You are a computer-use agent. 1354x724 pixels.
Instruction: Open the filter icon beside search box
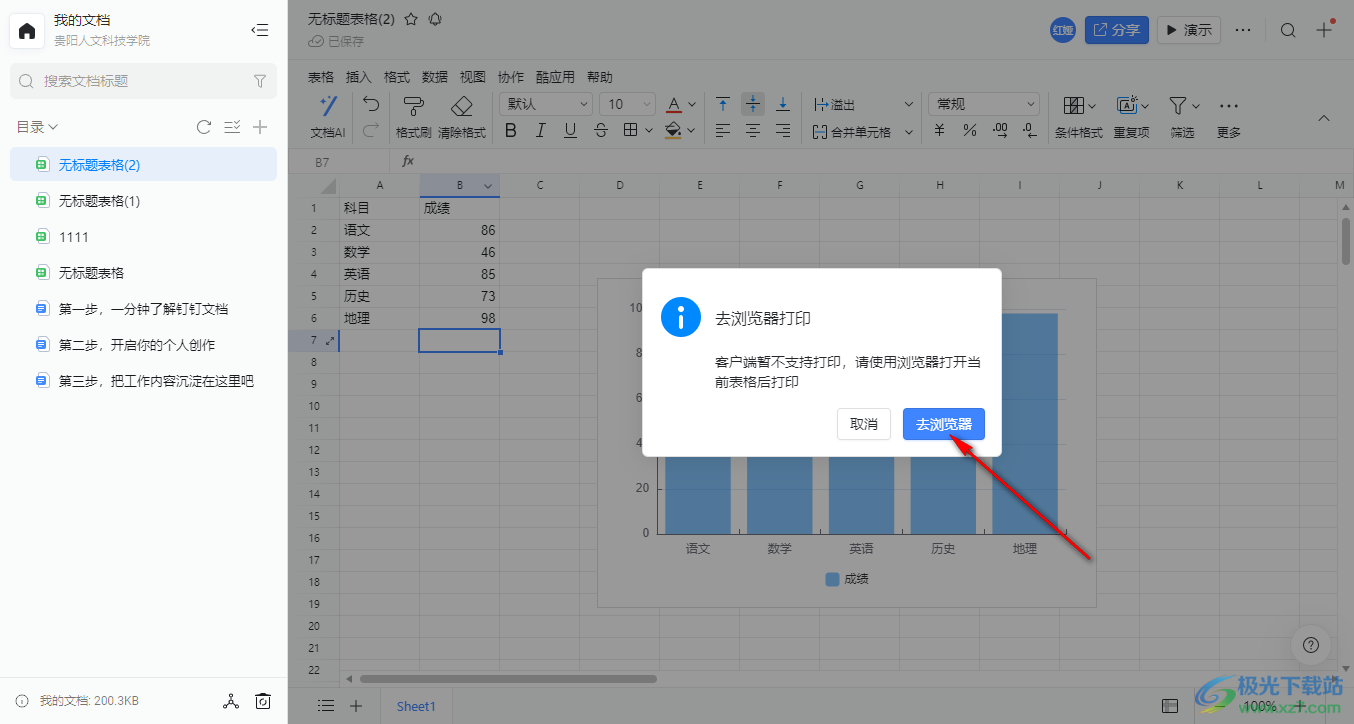coord(260,81)
